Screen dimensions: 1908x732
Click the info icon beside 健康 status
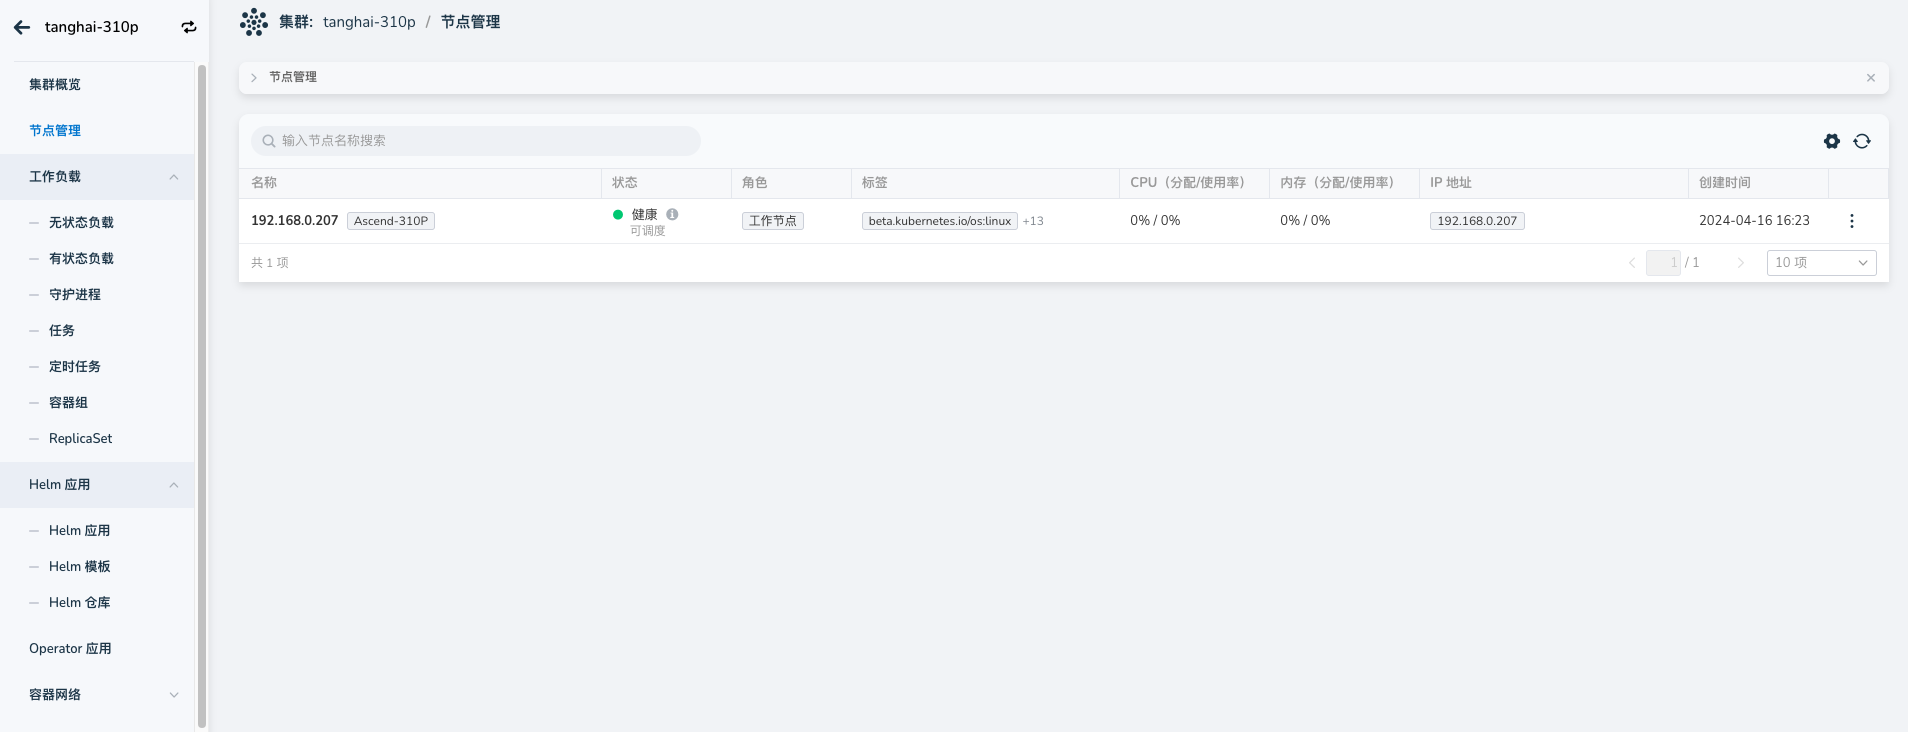coord(672,214)
